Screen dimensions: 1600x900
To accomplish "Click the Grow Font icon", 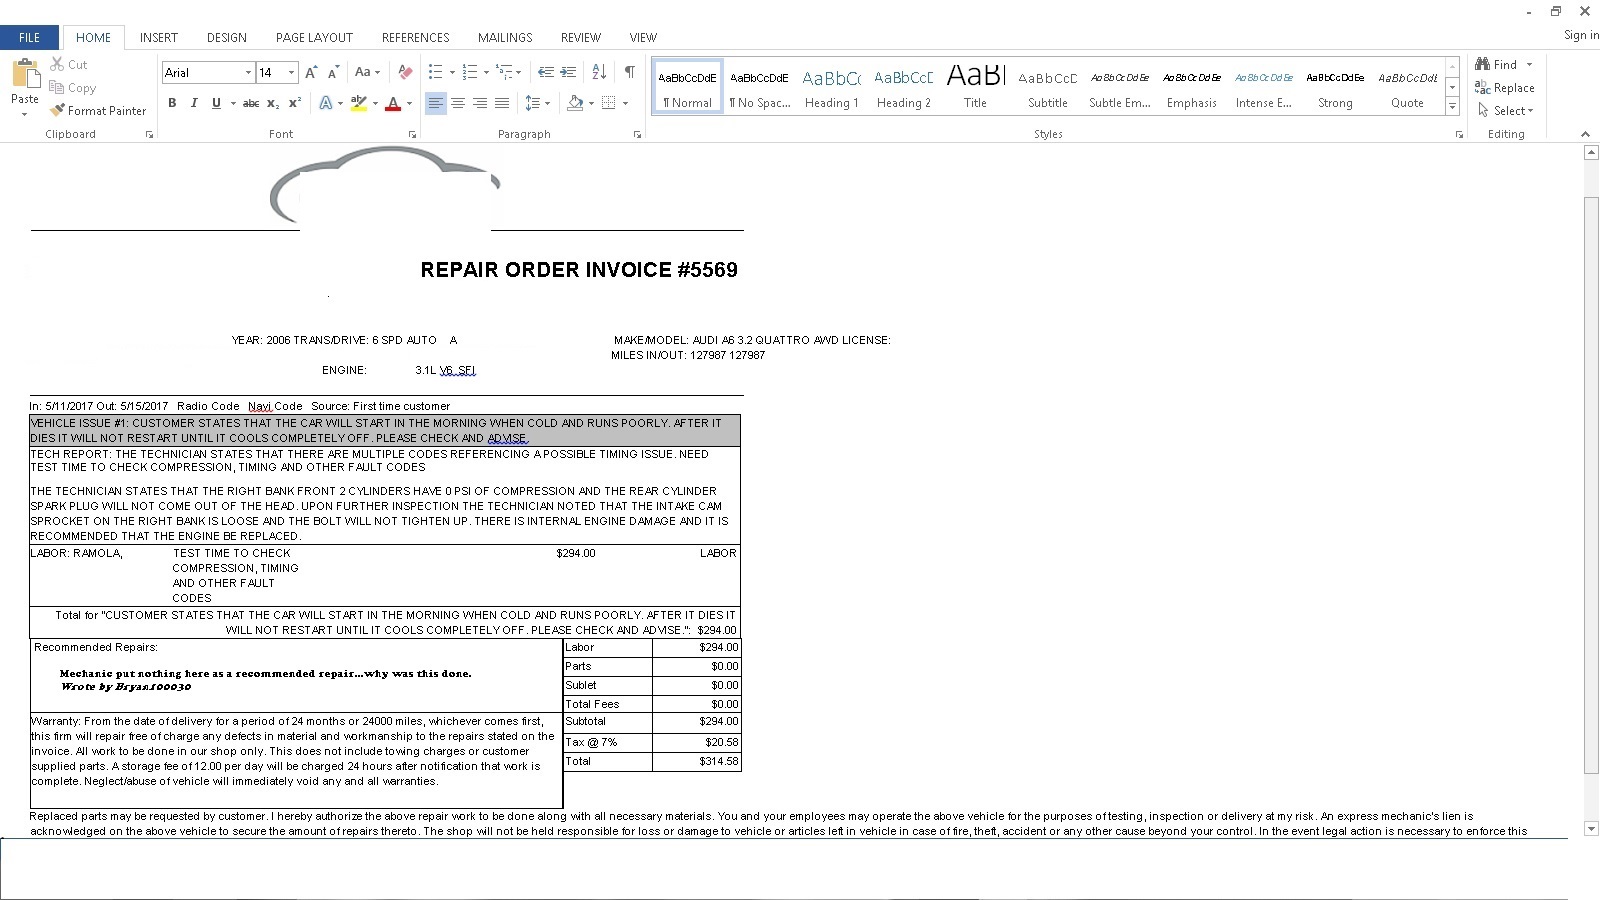I will [311, 72].
